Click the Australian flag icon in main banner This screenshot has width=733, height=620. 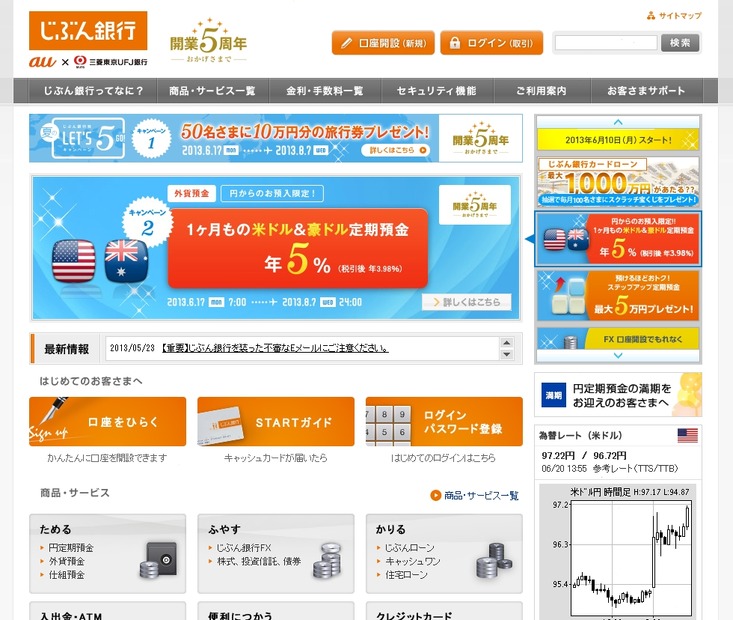point(126,261)
